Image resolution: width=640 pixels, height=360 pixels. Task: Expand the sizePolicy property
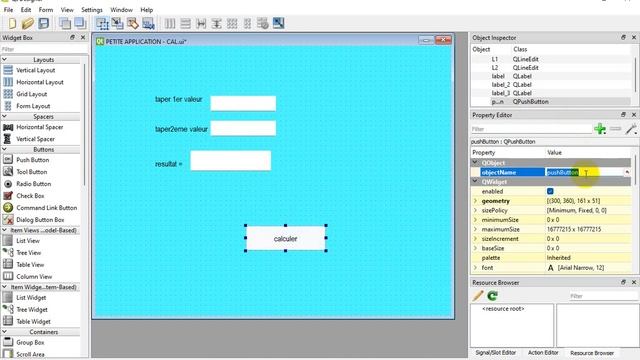[x=475, y=210]
